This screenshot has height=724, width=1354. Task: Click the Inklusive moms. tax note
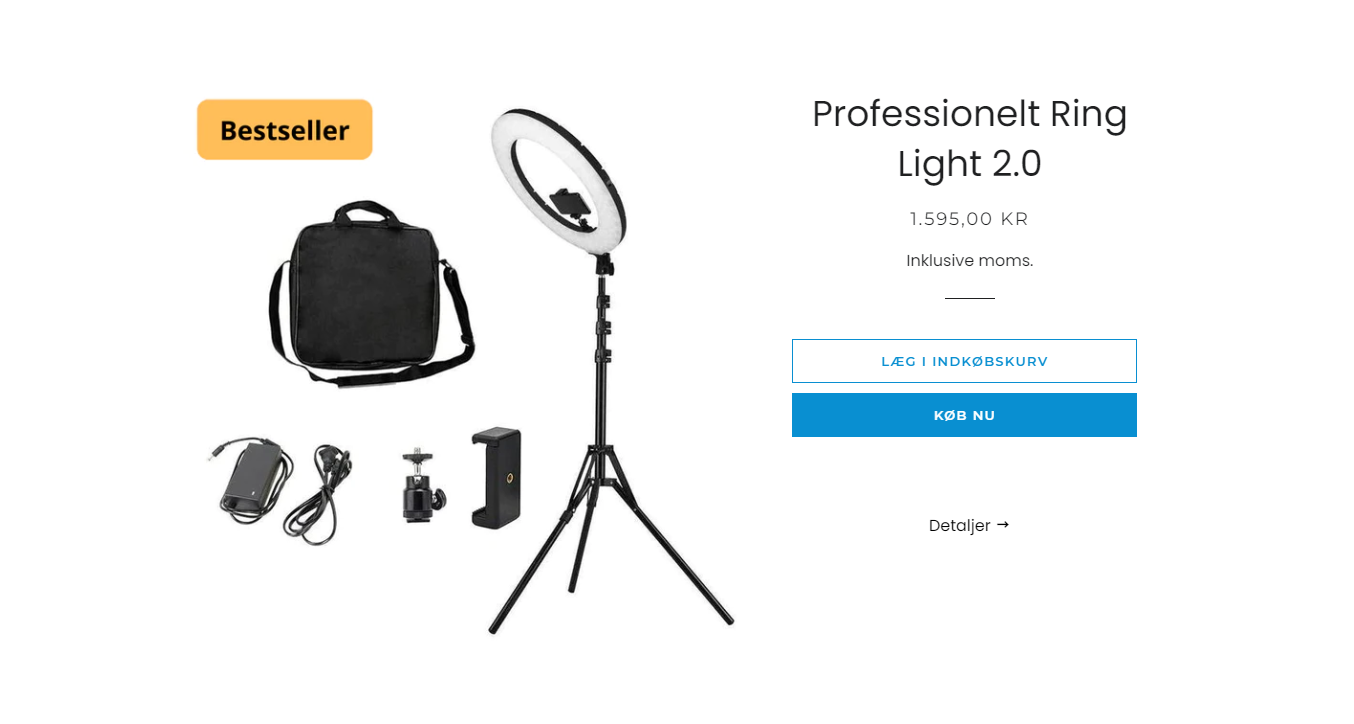click(969, 261)
